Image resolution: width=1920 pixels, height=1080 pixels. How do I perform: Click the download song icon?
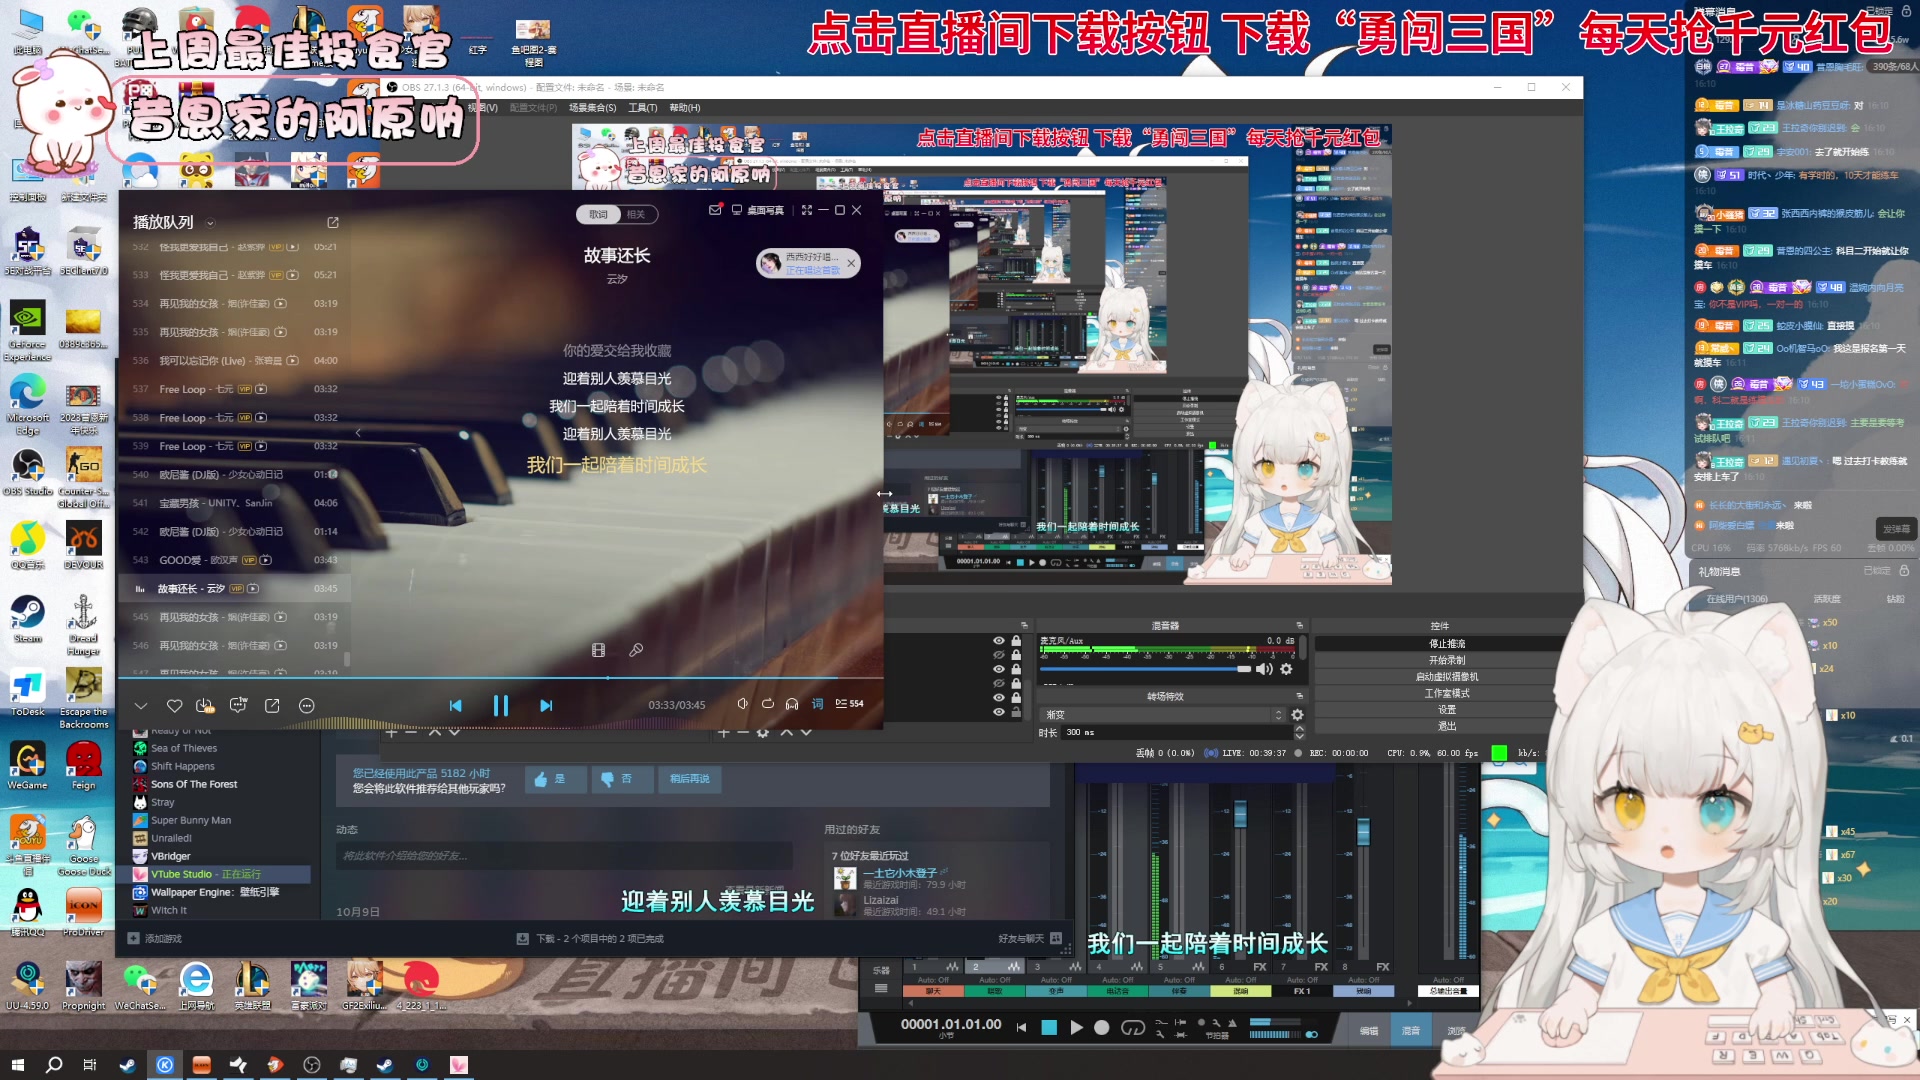pos(205,706)
